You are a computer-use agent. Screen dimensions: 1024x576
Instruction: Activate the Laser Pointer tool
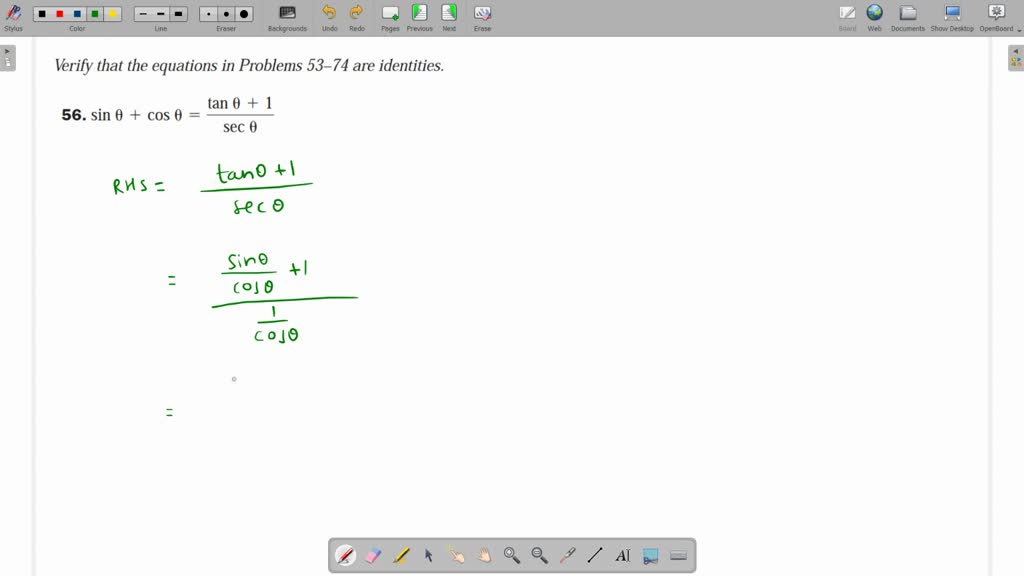click(567, 555)
